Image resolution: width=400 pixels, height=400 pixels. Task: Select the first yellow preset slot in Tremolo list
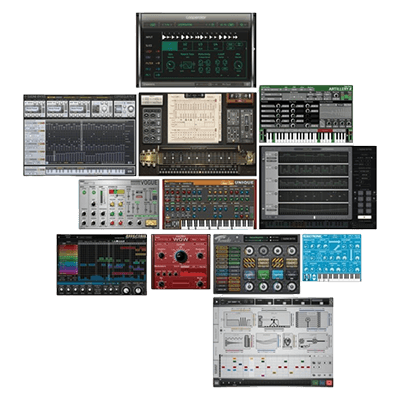pyautogui.click(x=222, y=248)
